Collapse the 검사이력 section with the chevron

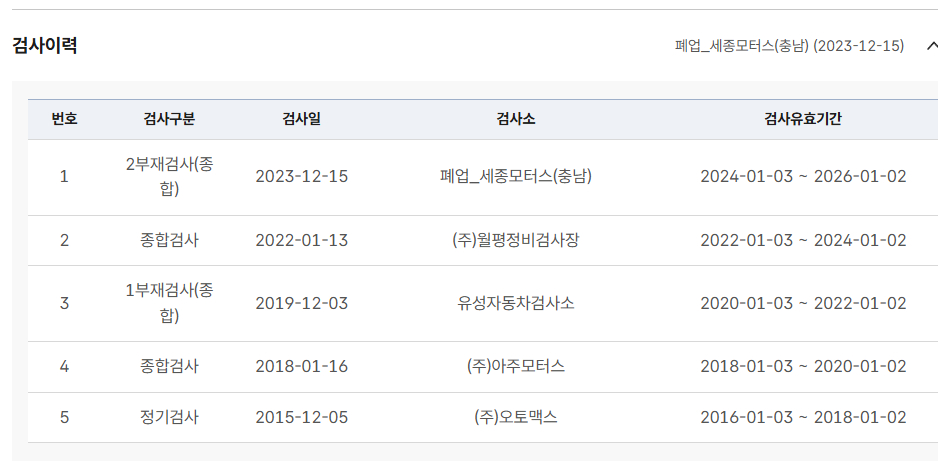point(932,46)
